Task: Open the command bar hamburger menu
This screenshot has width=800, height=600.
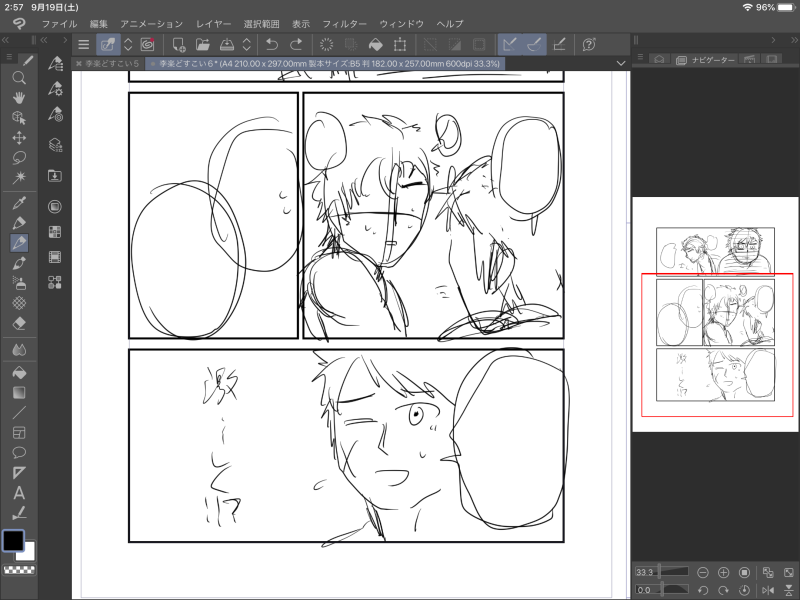Action: [84, 45]
